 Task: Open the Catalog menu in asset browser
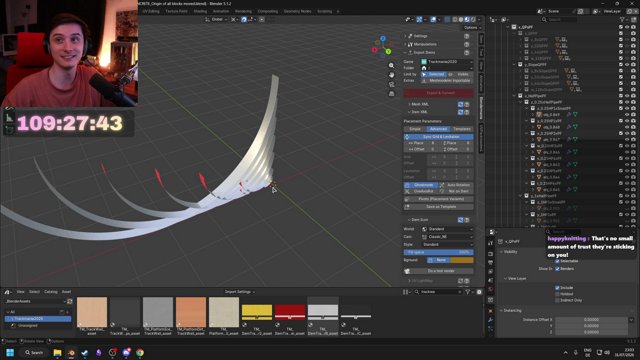tap(51, 292)
